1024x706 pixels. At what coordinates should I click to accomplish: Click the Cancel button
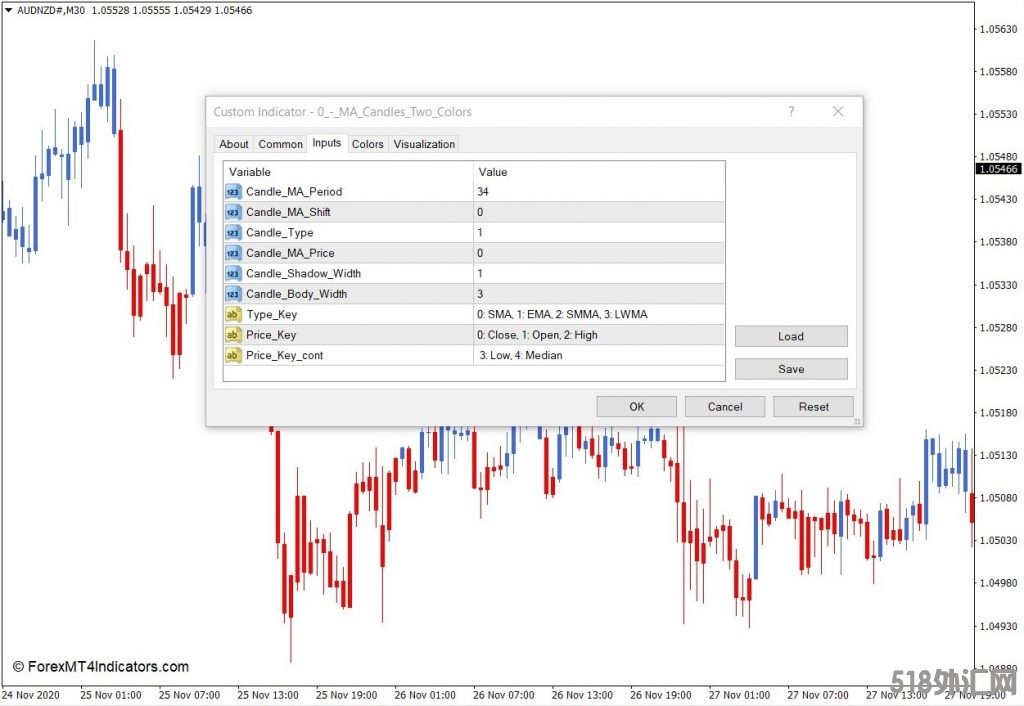coord(725,407)
